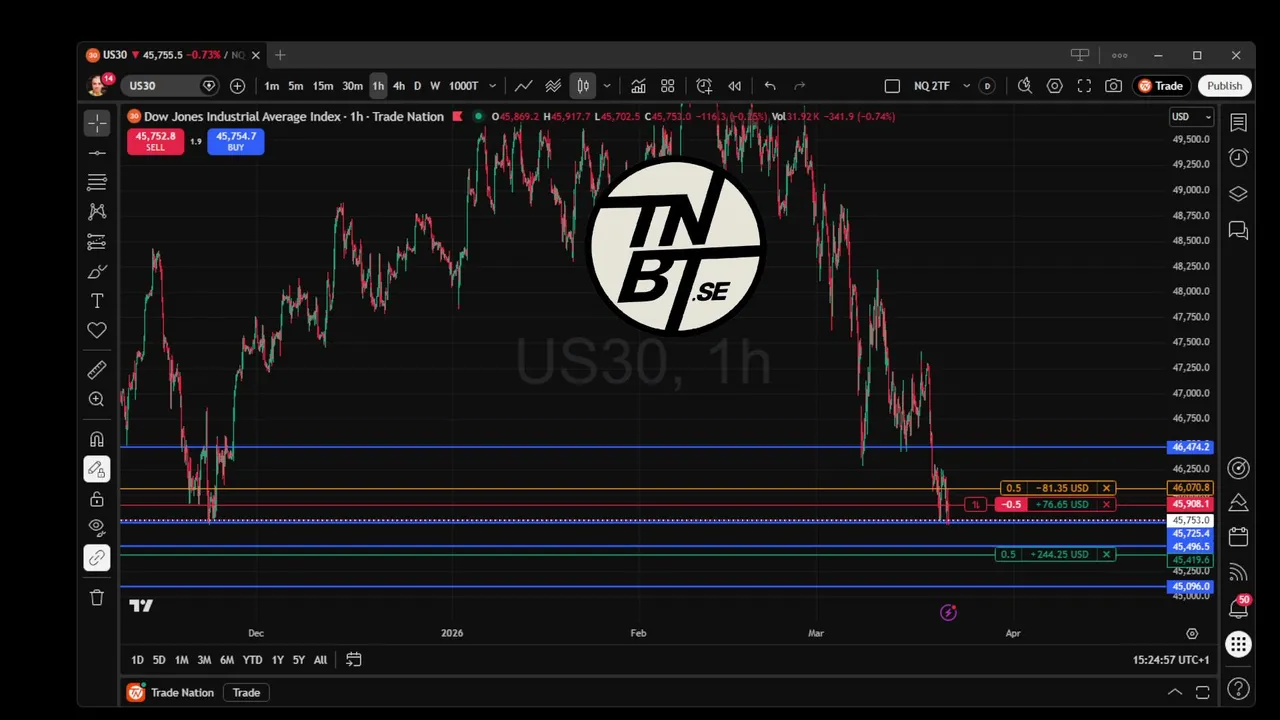
Task: Remove drawings with the trash icon
Action: pyautogui.click(x=97, y=597)
